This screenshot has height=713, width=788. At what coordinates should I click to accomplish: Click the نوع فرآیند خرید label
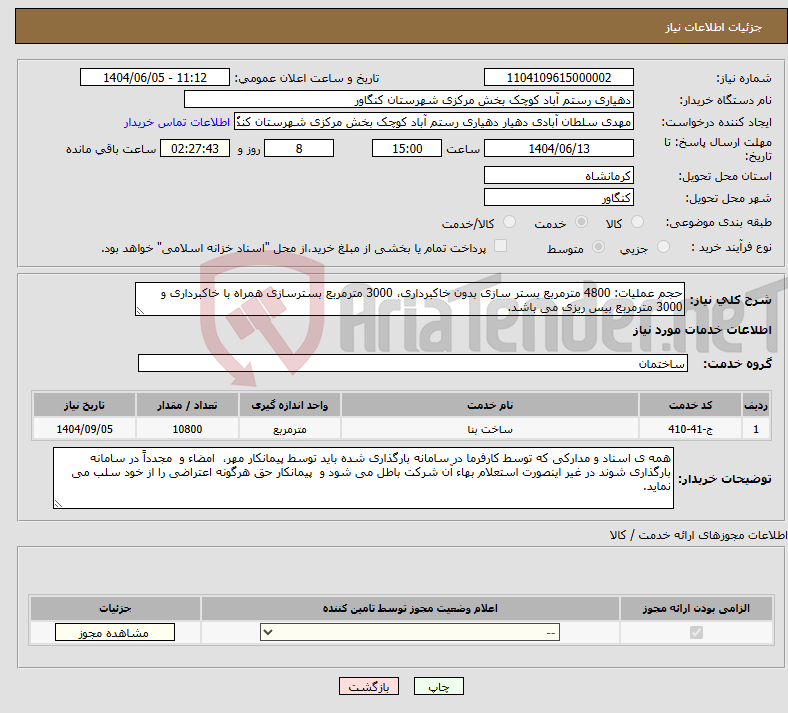click(x=731, y=247)
